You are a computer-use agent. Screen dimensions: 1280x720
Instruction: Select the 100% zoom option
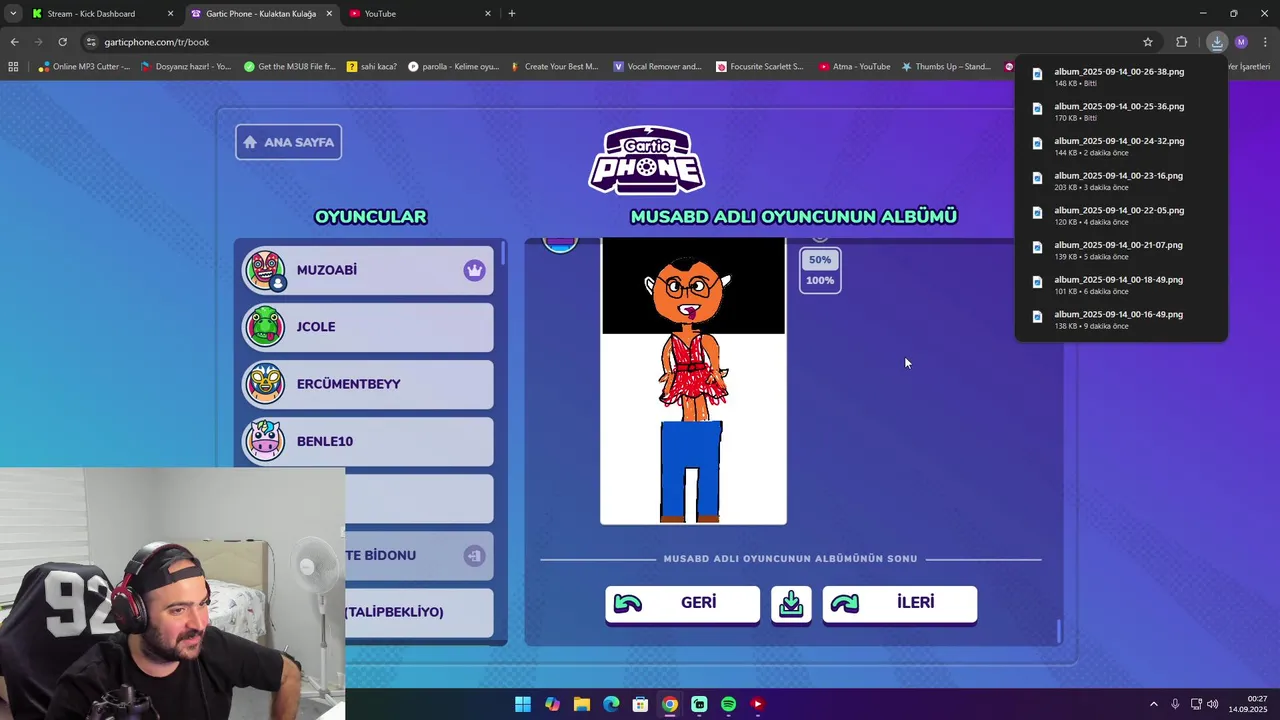[820, 280]
